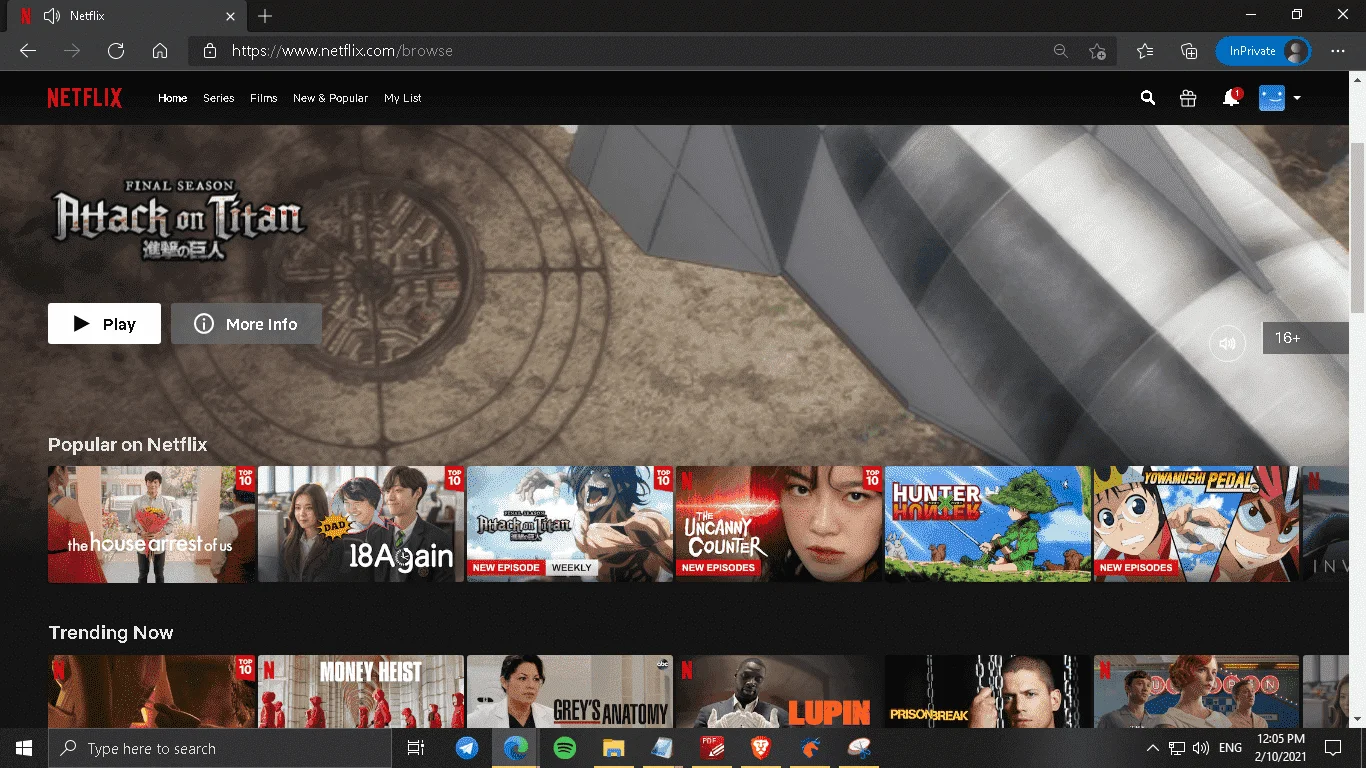The image size is (1366, 768).
Task: Click the browser home icon
Action: click(160, 51)
